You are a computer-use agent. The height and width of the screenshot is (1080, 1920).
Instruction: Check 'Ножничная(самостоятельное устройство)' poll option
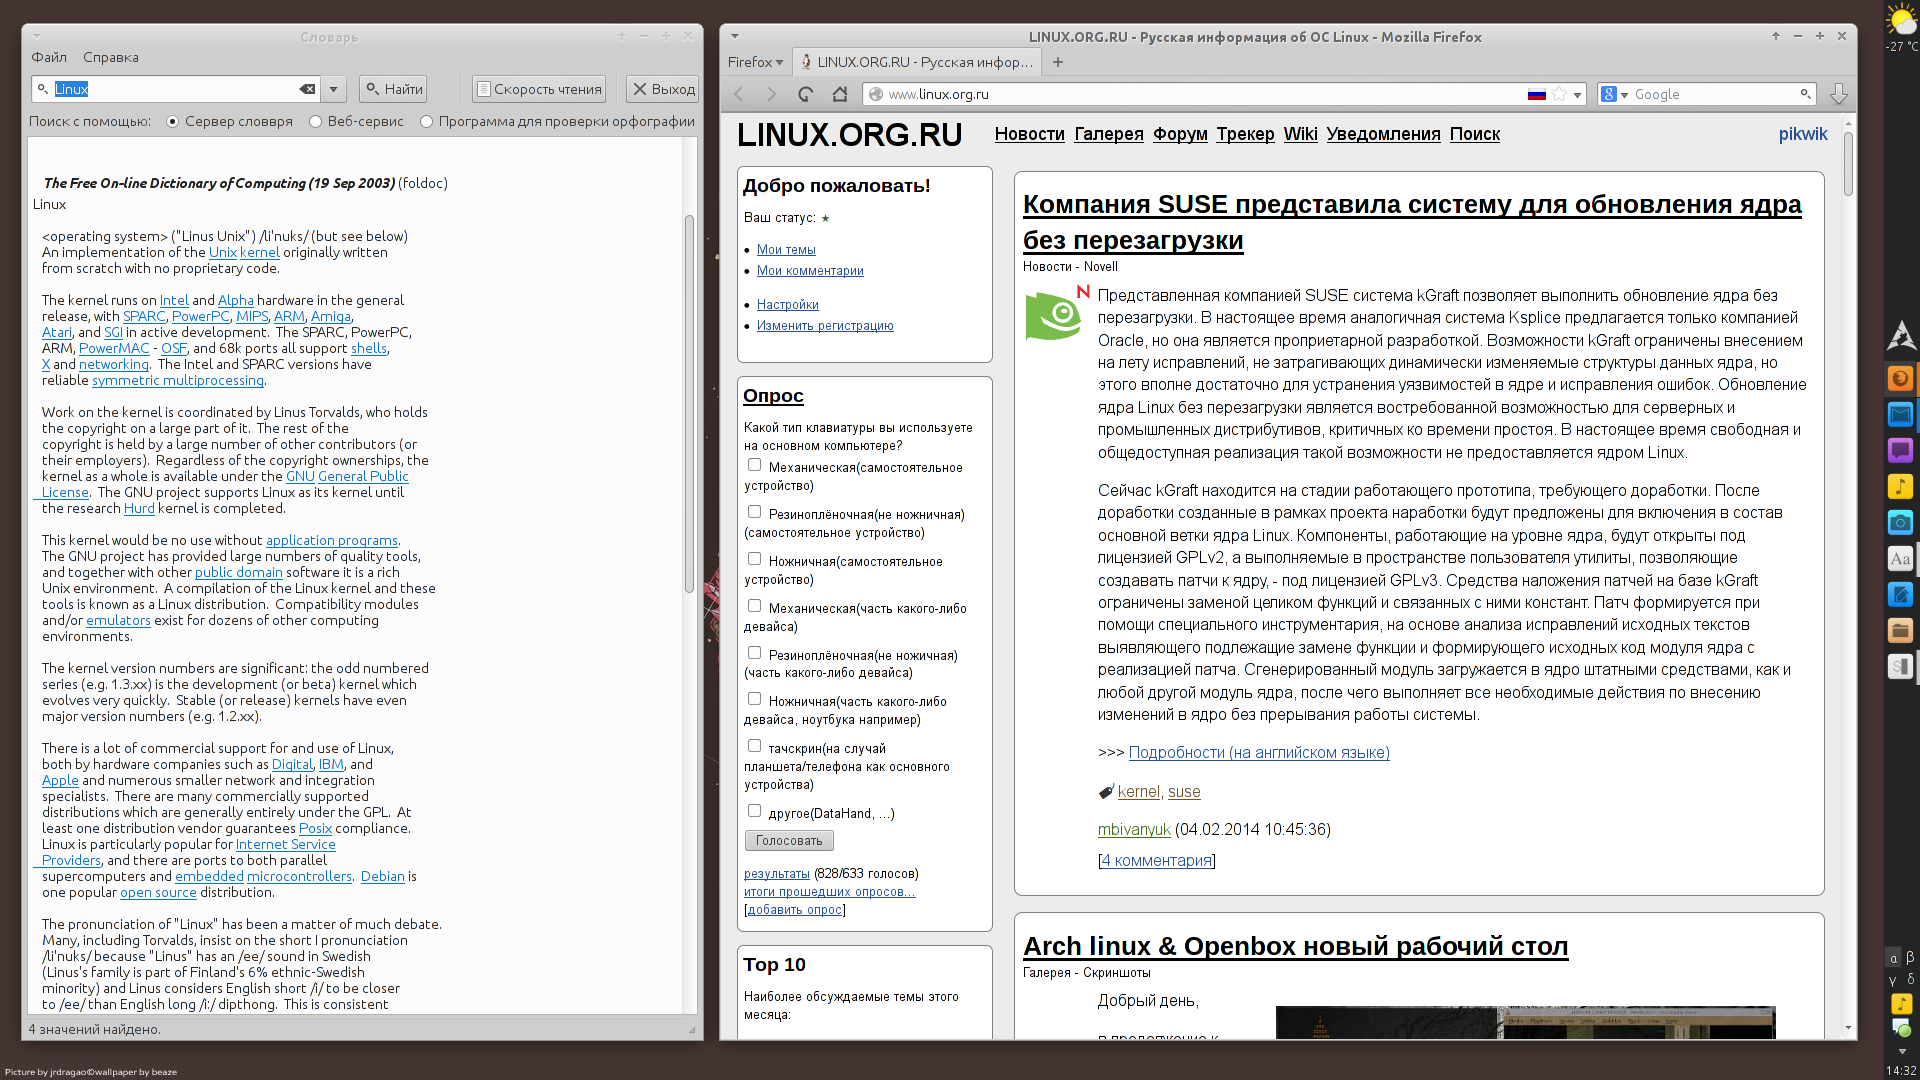[x=755, y=559]
